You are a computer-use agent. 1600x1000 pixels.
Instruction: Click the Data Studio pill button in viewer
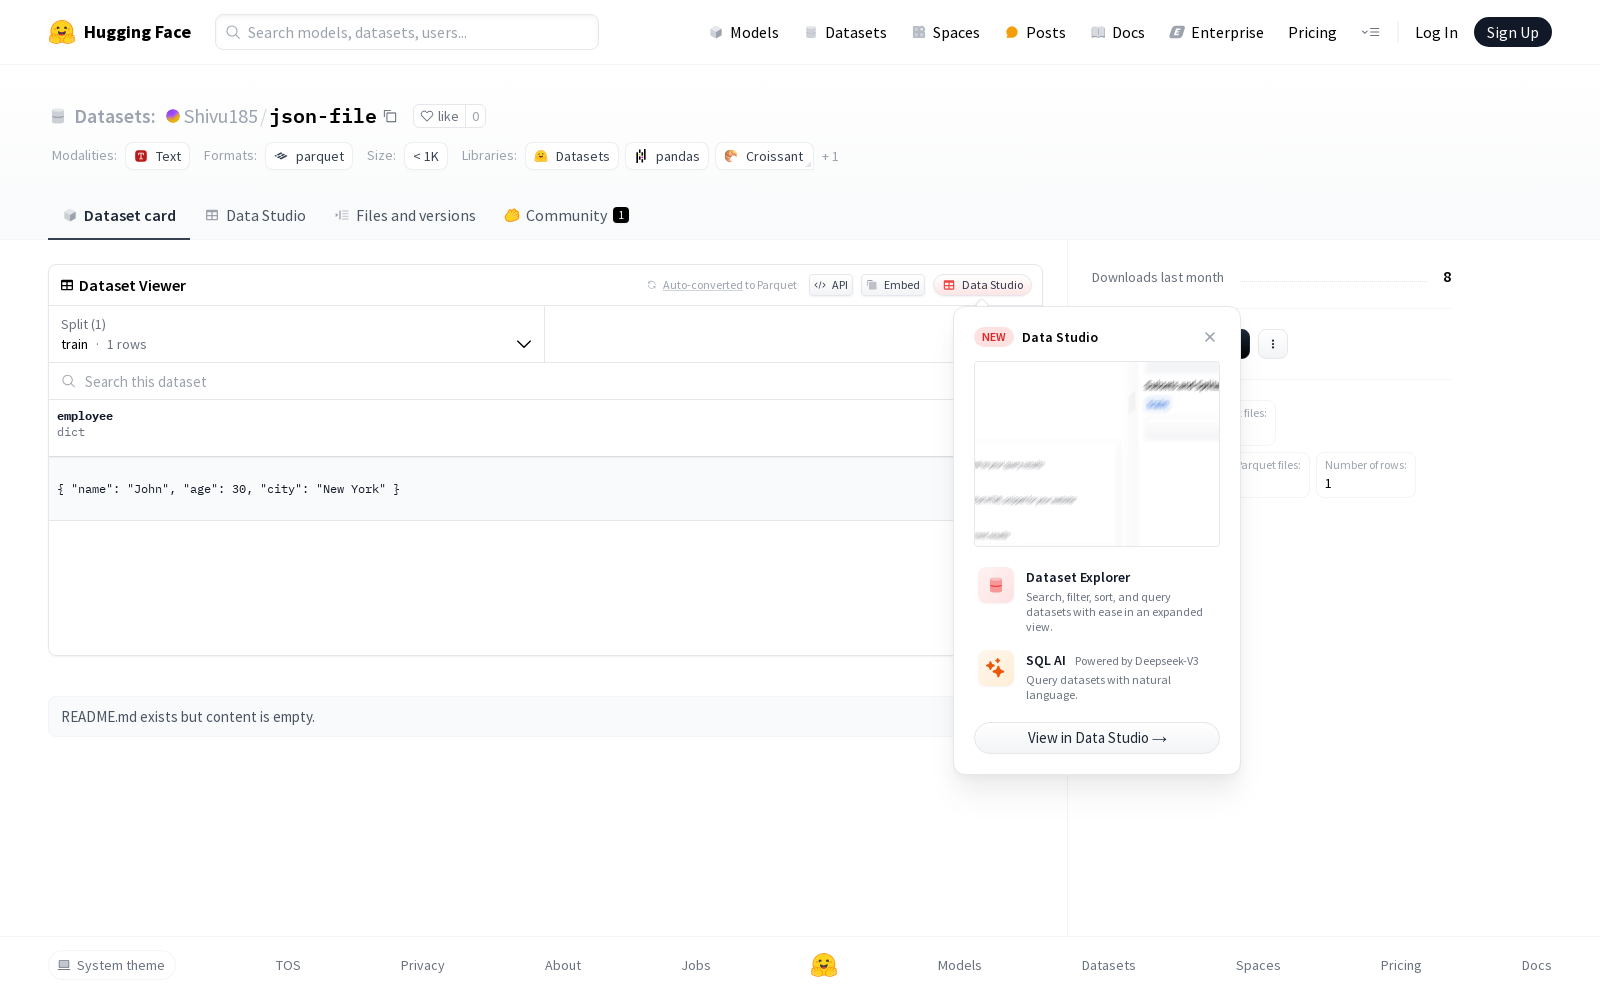(983, 285)
